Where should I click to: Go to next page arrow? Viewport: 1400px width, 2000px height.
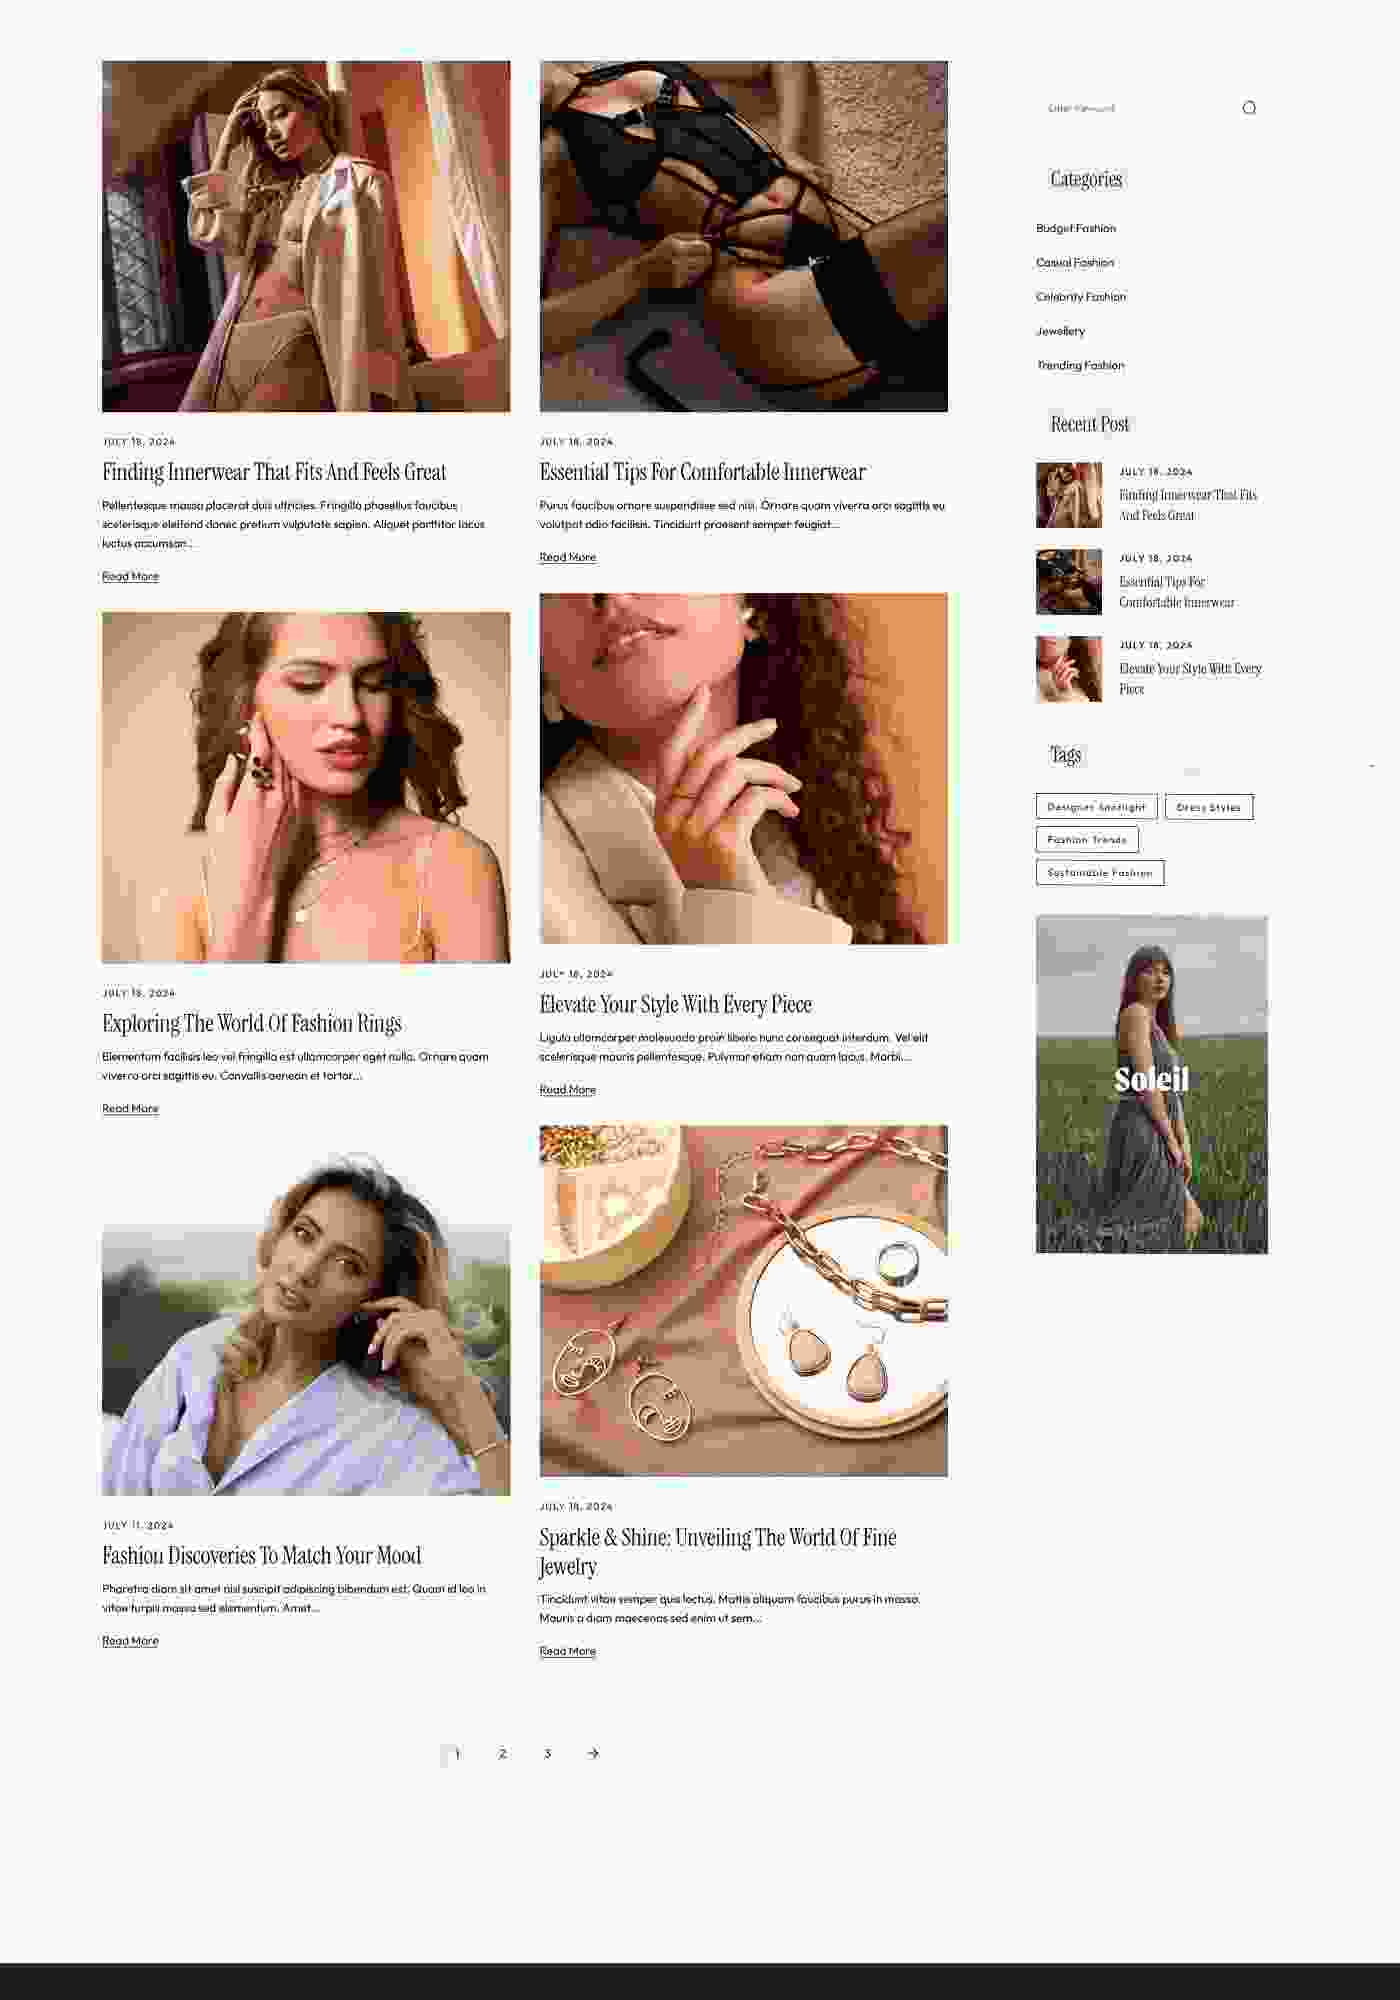click(593, 1753)
